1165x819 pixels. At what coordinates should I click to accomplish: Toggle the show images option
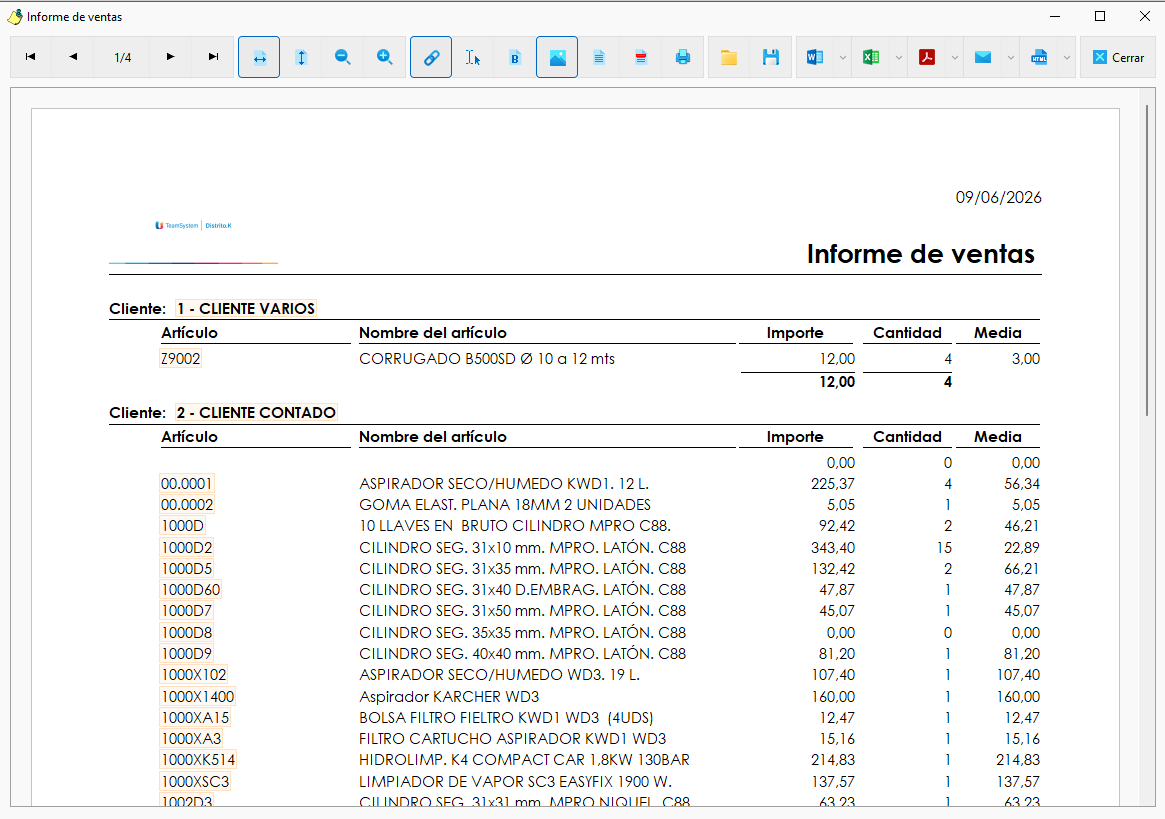(x=557, y=57)
